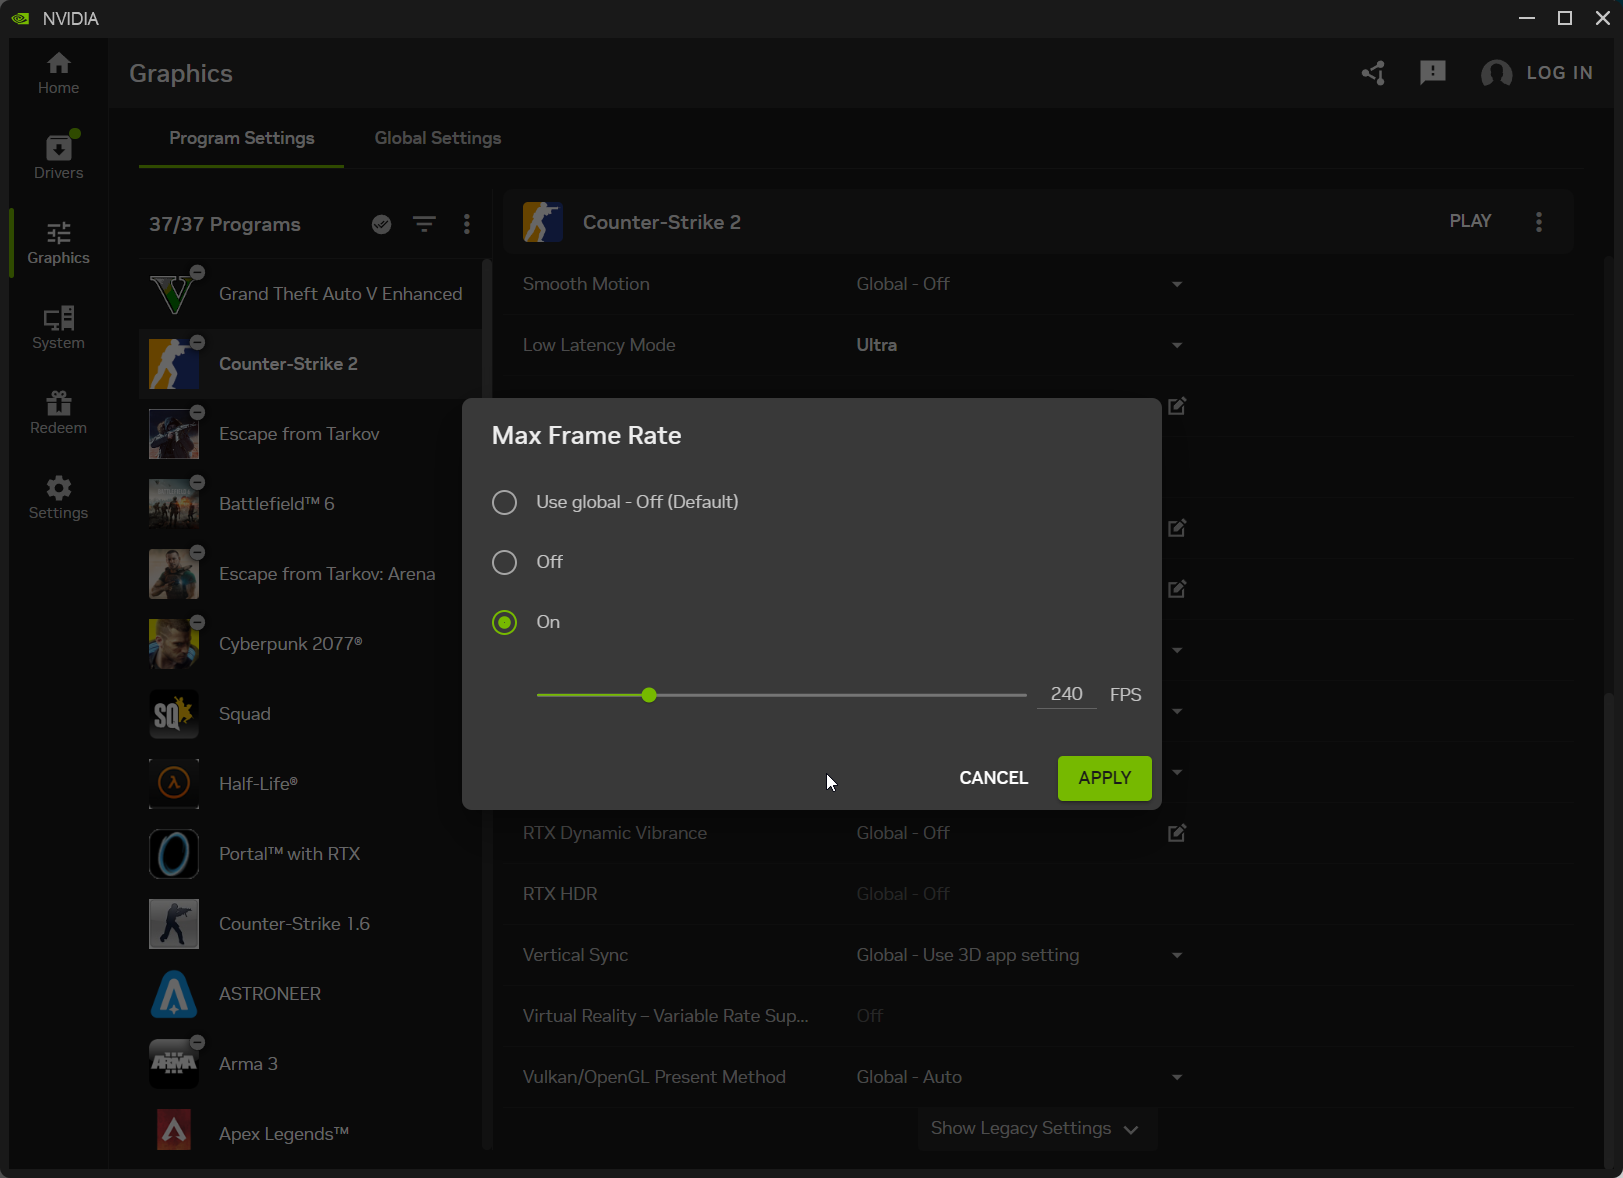
Task: Click the share icon in header
Action: pyautogui.click(x=1373, y=73)
